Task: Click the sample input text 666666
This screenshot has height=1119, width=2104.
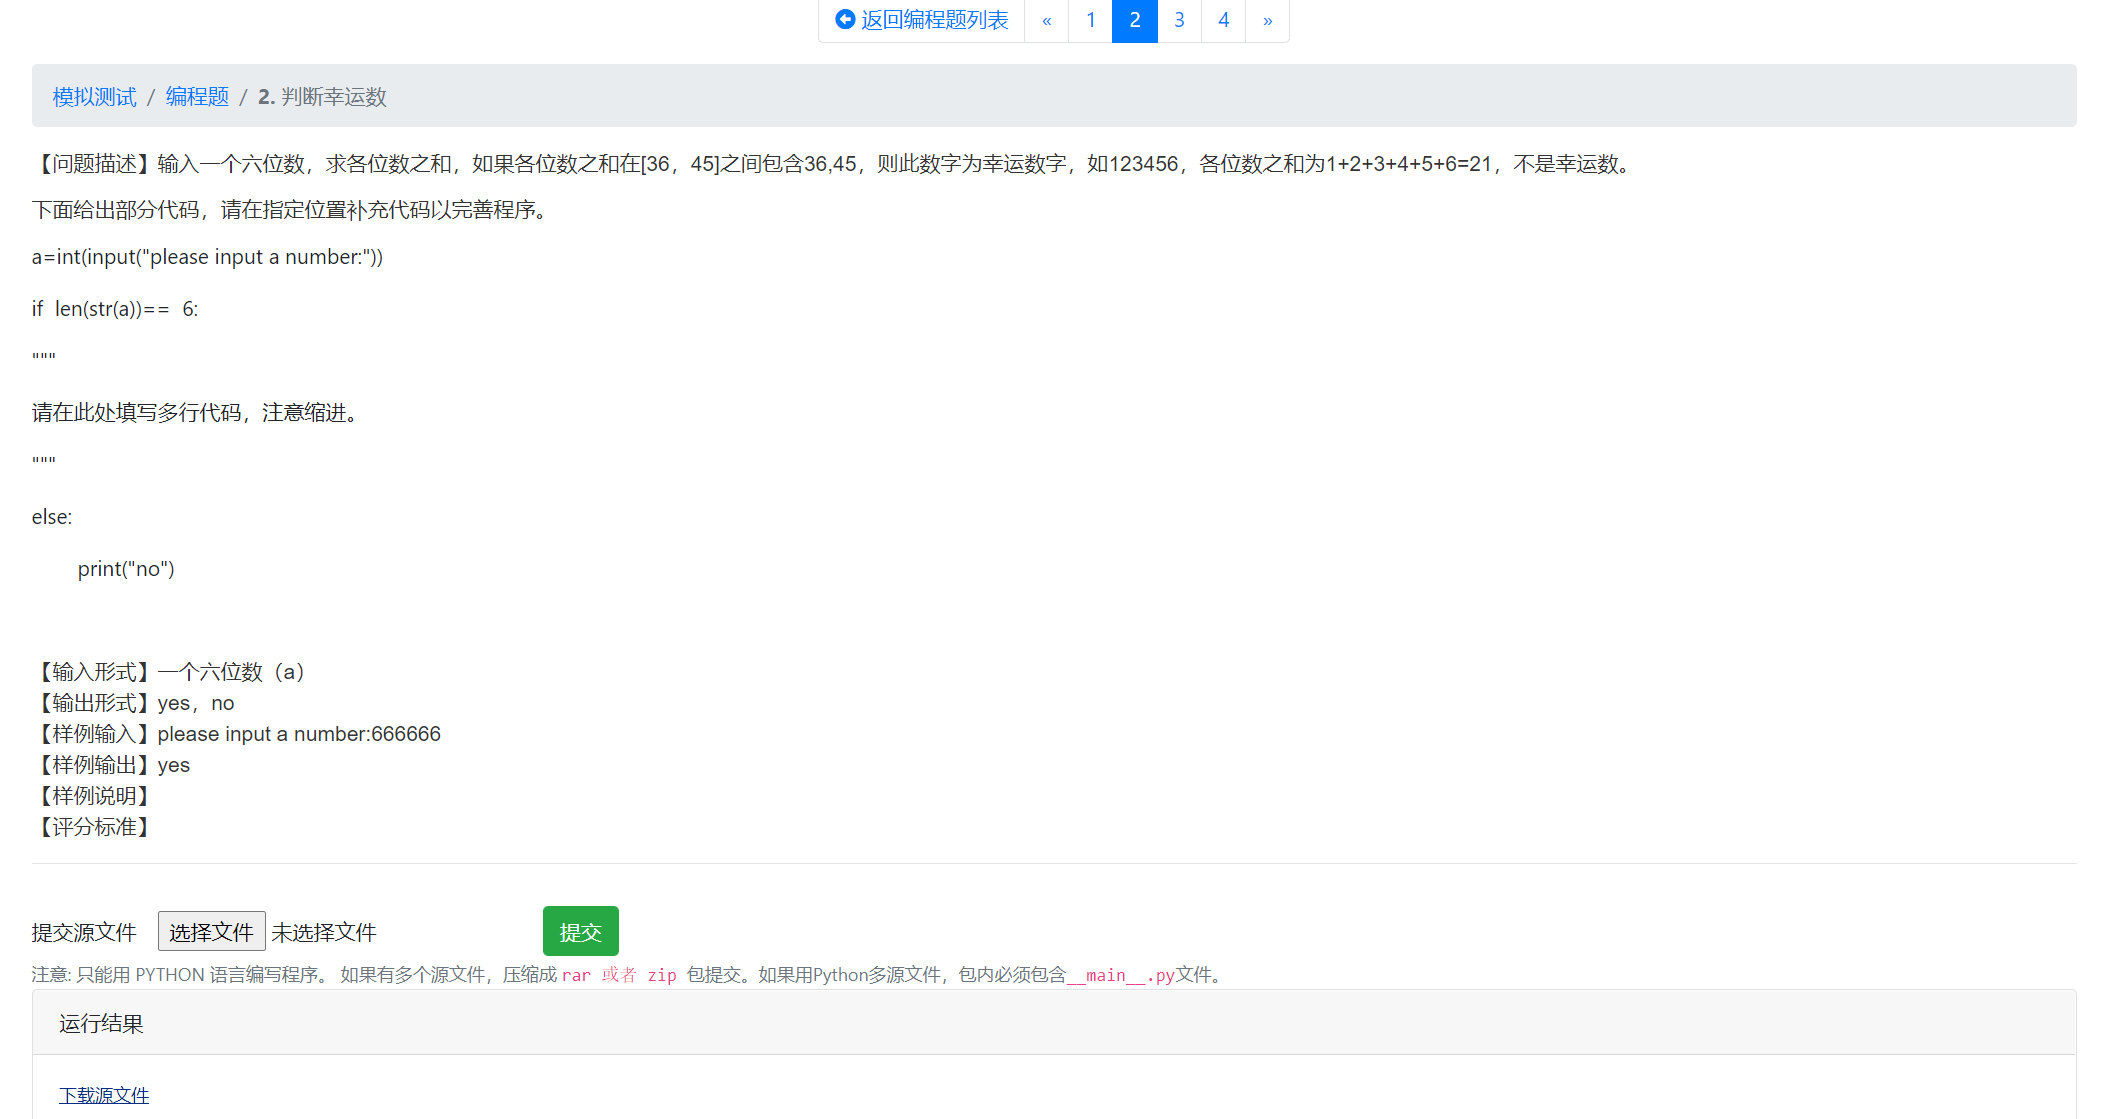Action: coord(404,733)
